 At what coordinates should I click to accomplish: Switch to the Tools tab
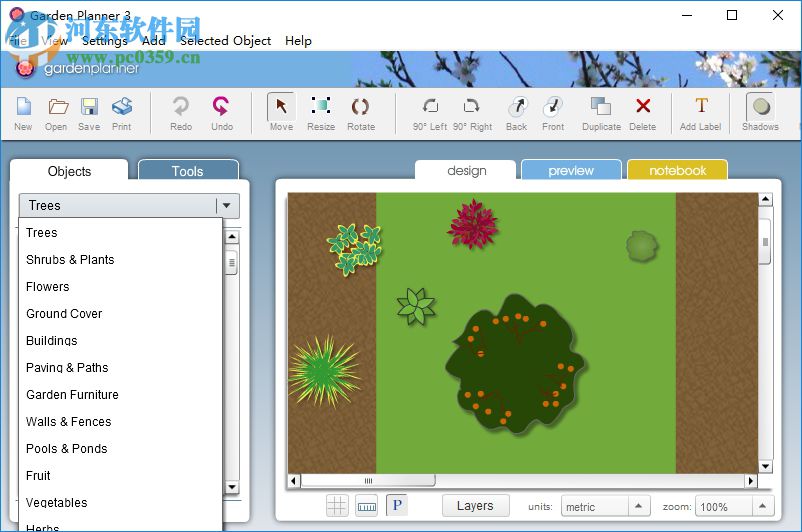coord(188,171)
